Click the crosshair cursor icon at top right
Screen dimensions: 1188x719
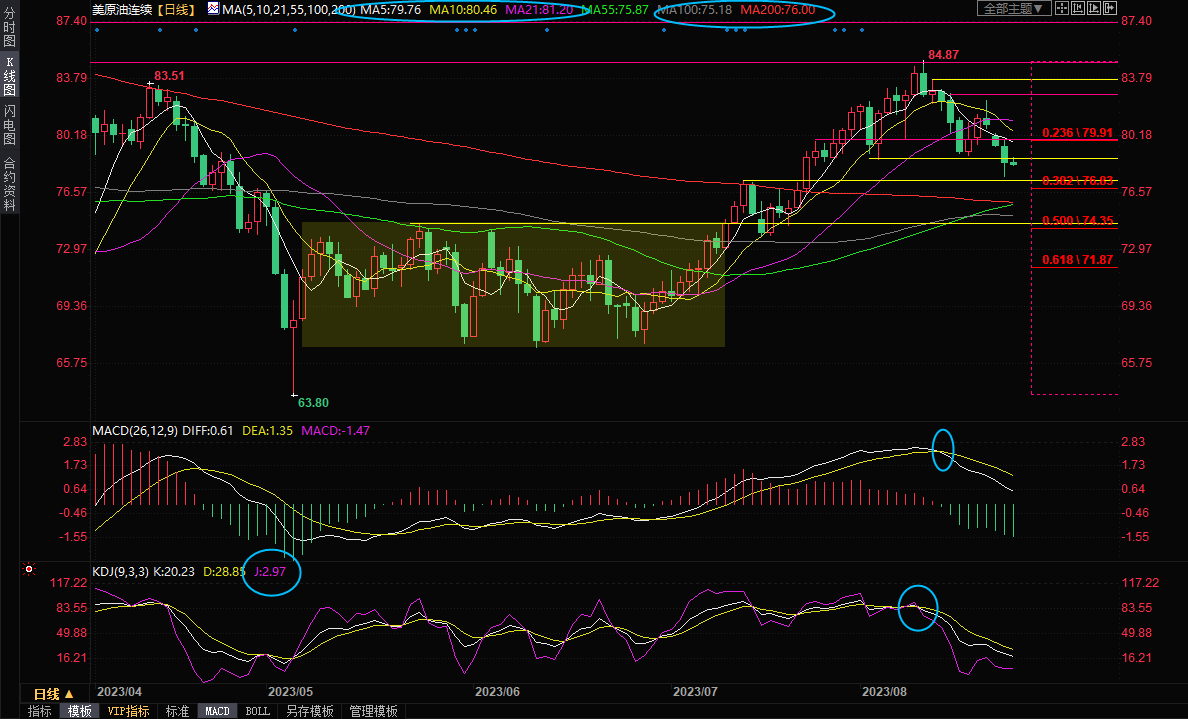(1061, 9)
